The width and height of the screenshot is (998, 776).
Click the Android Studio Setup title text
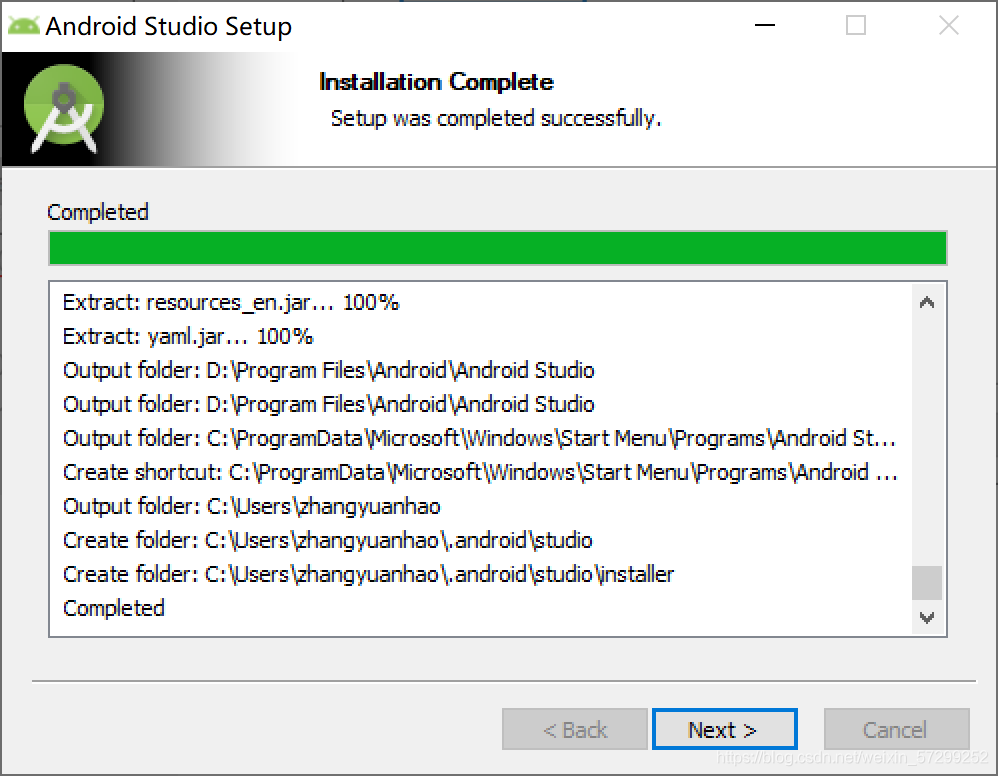pos(169,26)
